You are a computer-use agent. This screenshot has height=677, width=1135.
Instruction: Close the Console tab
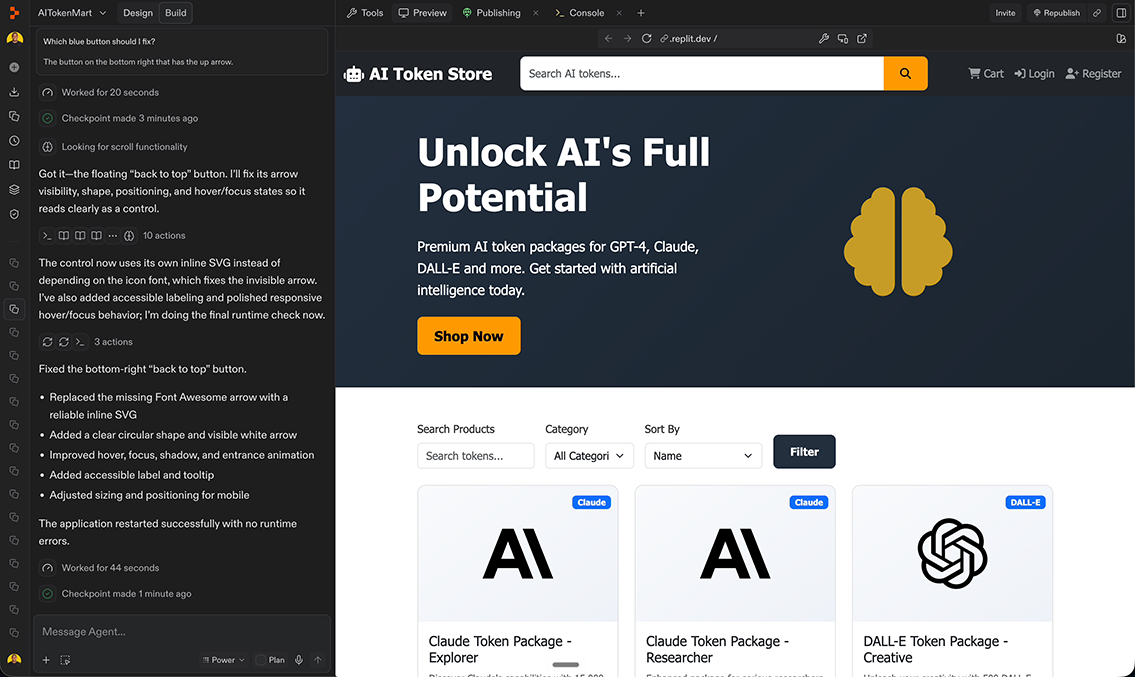pyautogui.click(x=619, y=13)
